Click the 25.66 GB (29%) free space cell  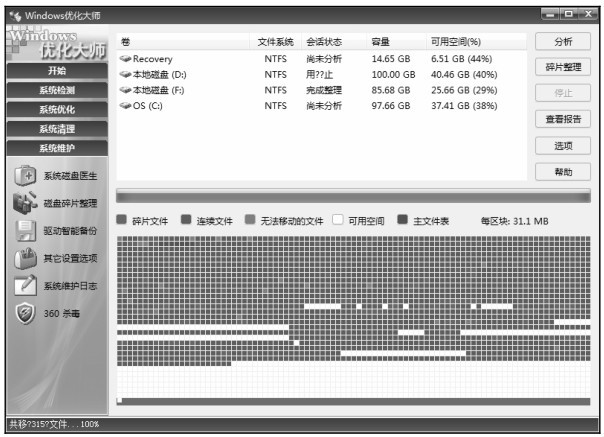[464, 90]
